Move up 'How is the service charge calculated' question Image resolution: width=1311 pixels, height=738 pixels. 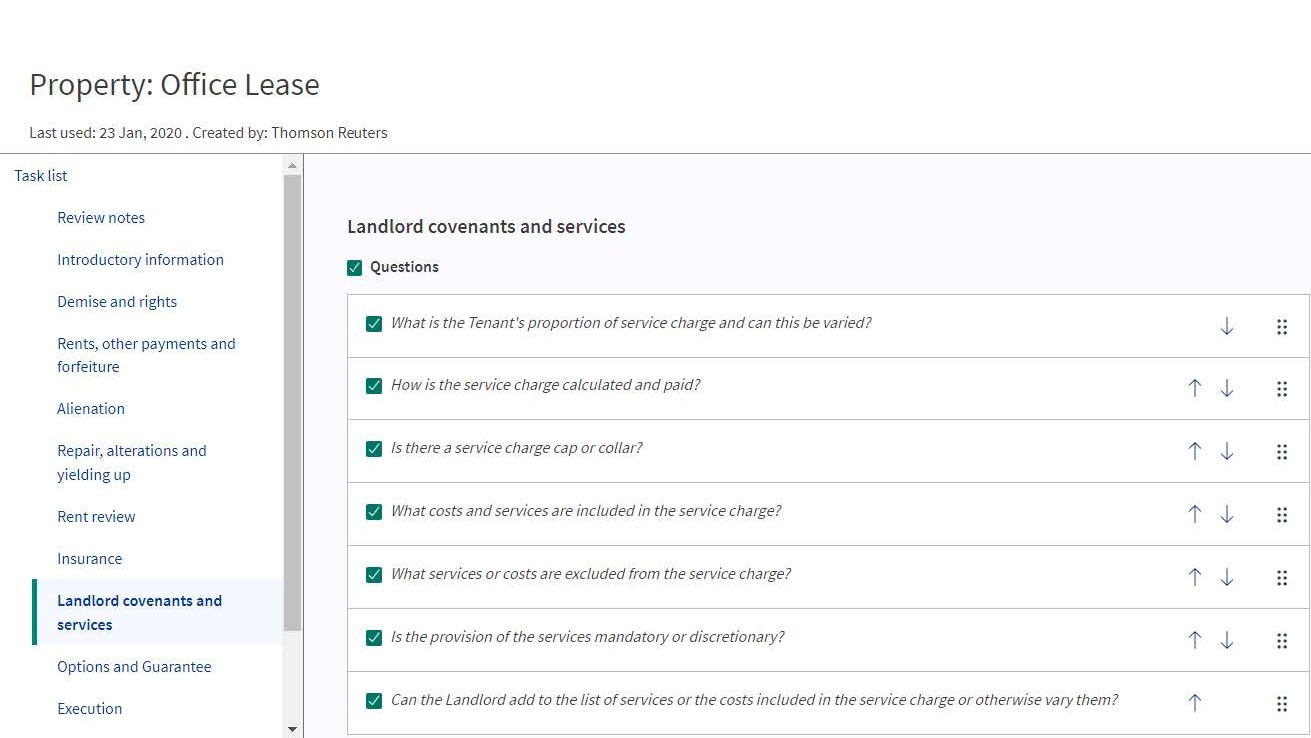click(1194, 389)
